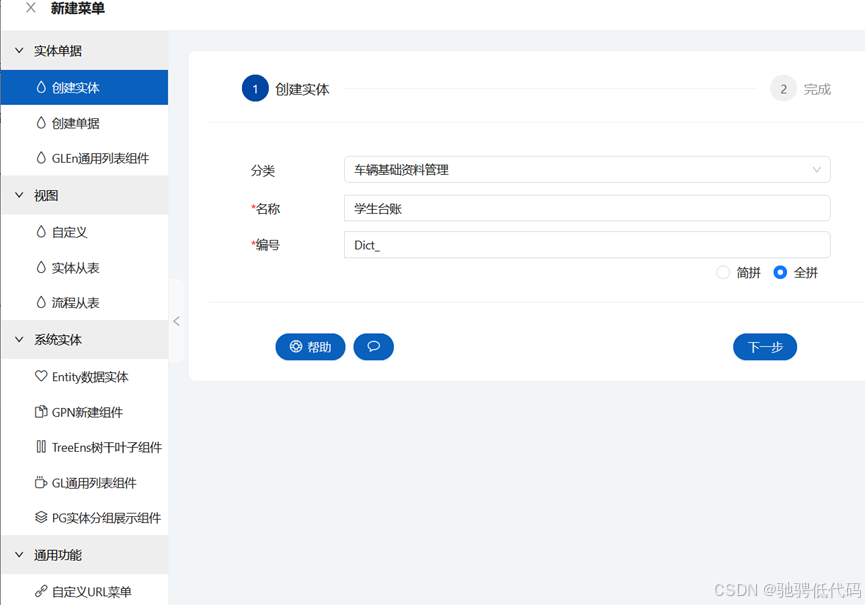Click the 系统实体 group header text
The image size is (865, 605).
(57, 339)
